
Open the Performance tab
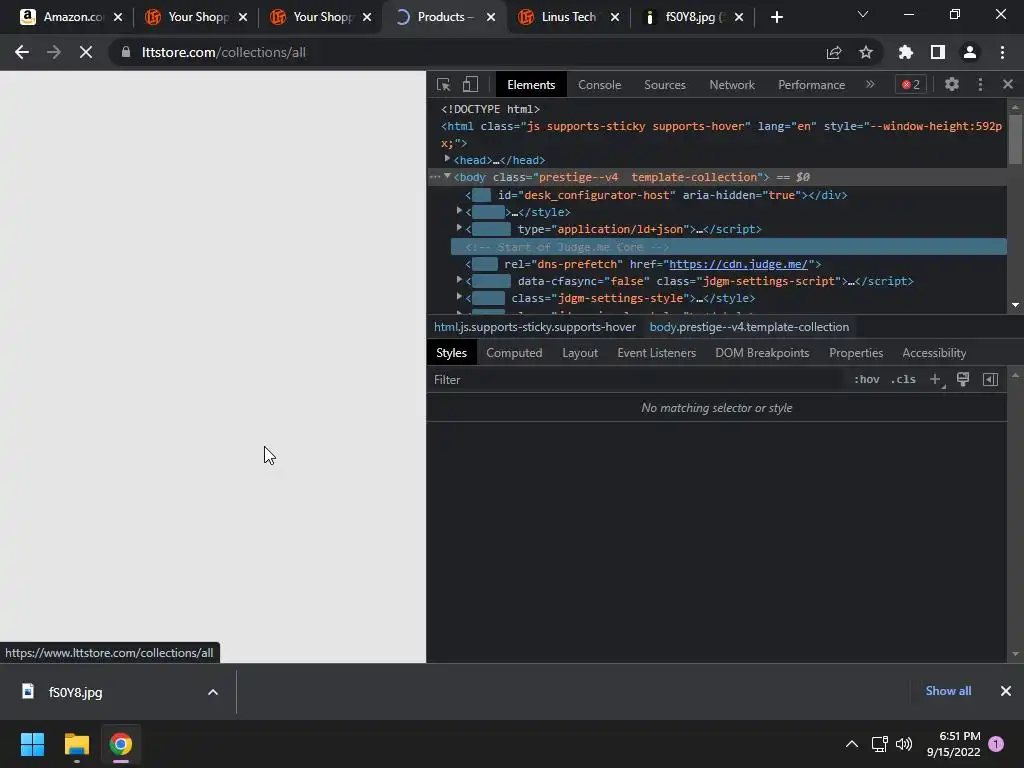(811, 85)
